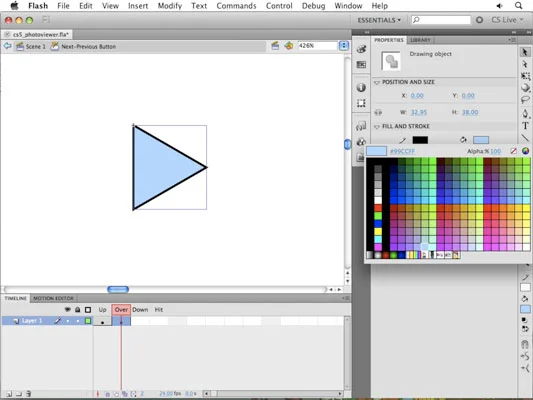533x400 pixels.
Task: Select the 3D Rotation tool
Action: pos(525,88)
